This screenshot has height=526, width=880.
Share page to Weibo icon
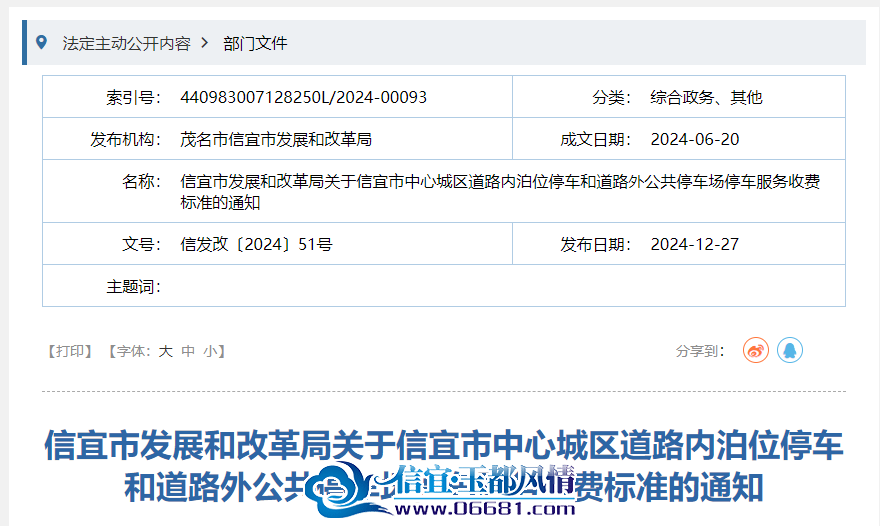point(755,350)
